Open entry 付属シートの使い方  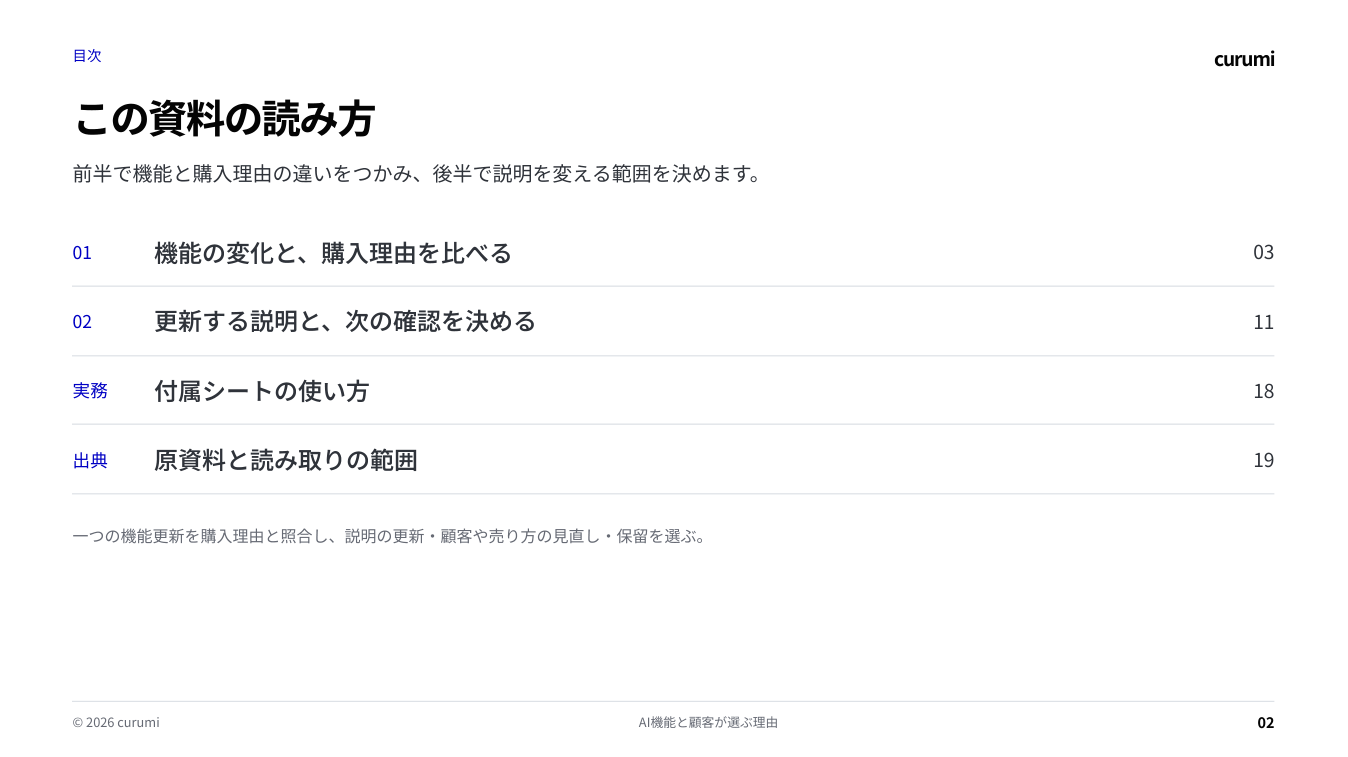262,391
